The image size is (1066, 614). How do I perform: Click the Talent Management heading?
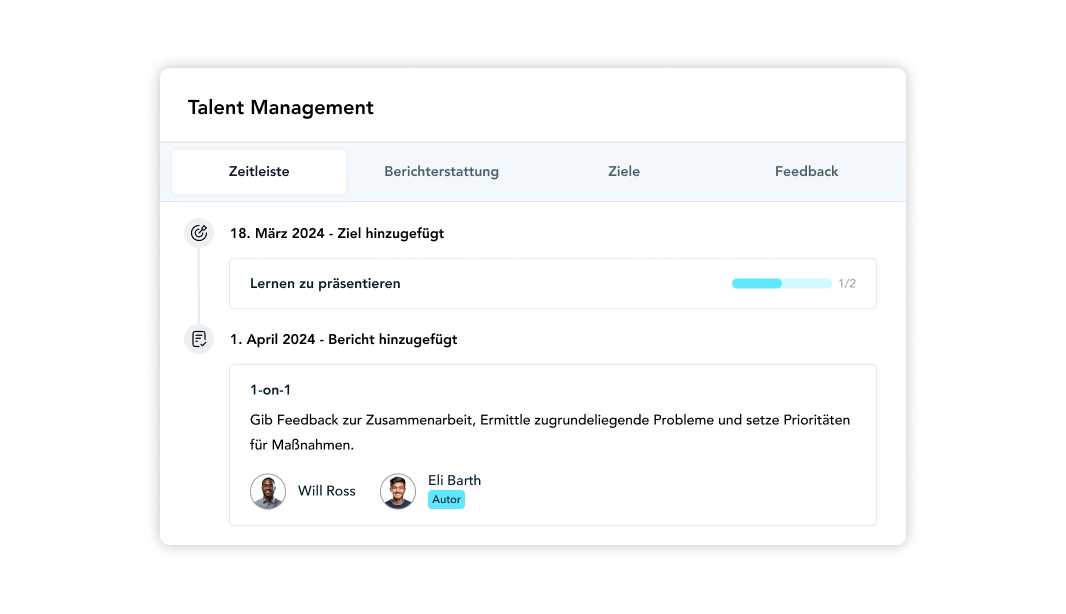click(x=280, y=108)
